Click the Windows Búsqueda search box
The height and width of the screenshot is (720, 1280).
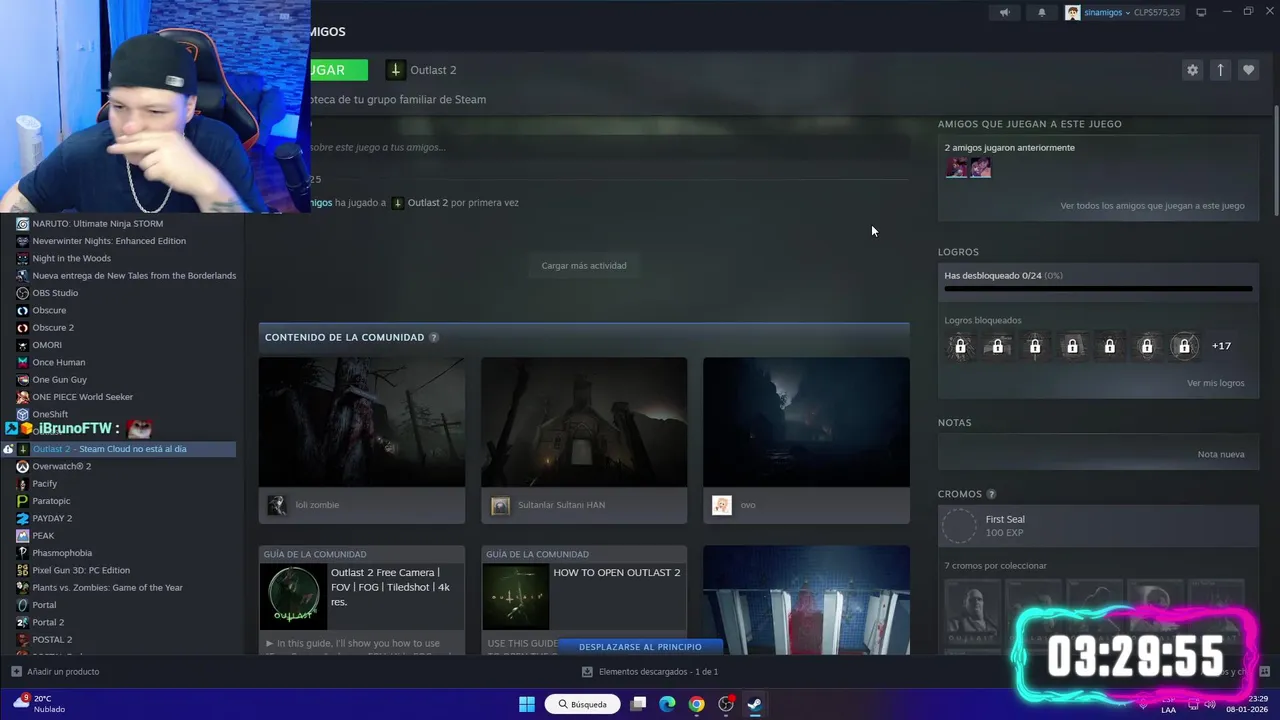click(x=582, y=704)
